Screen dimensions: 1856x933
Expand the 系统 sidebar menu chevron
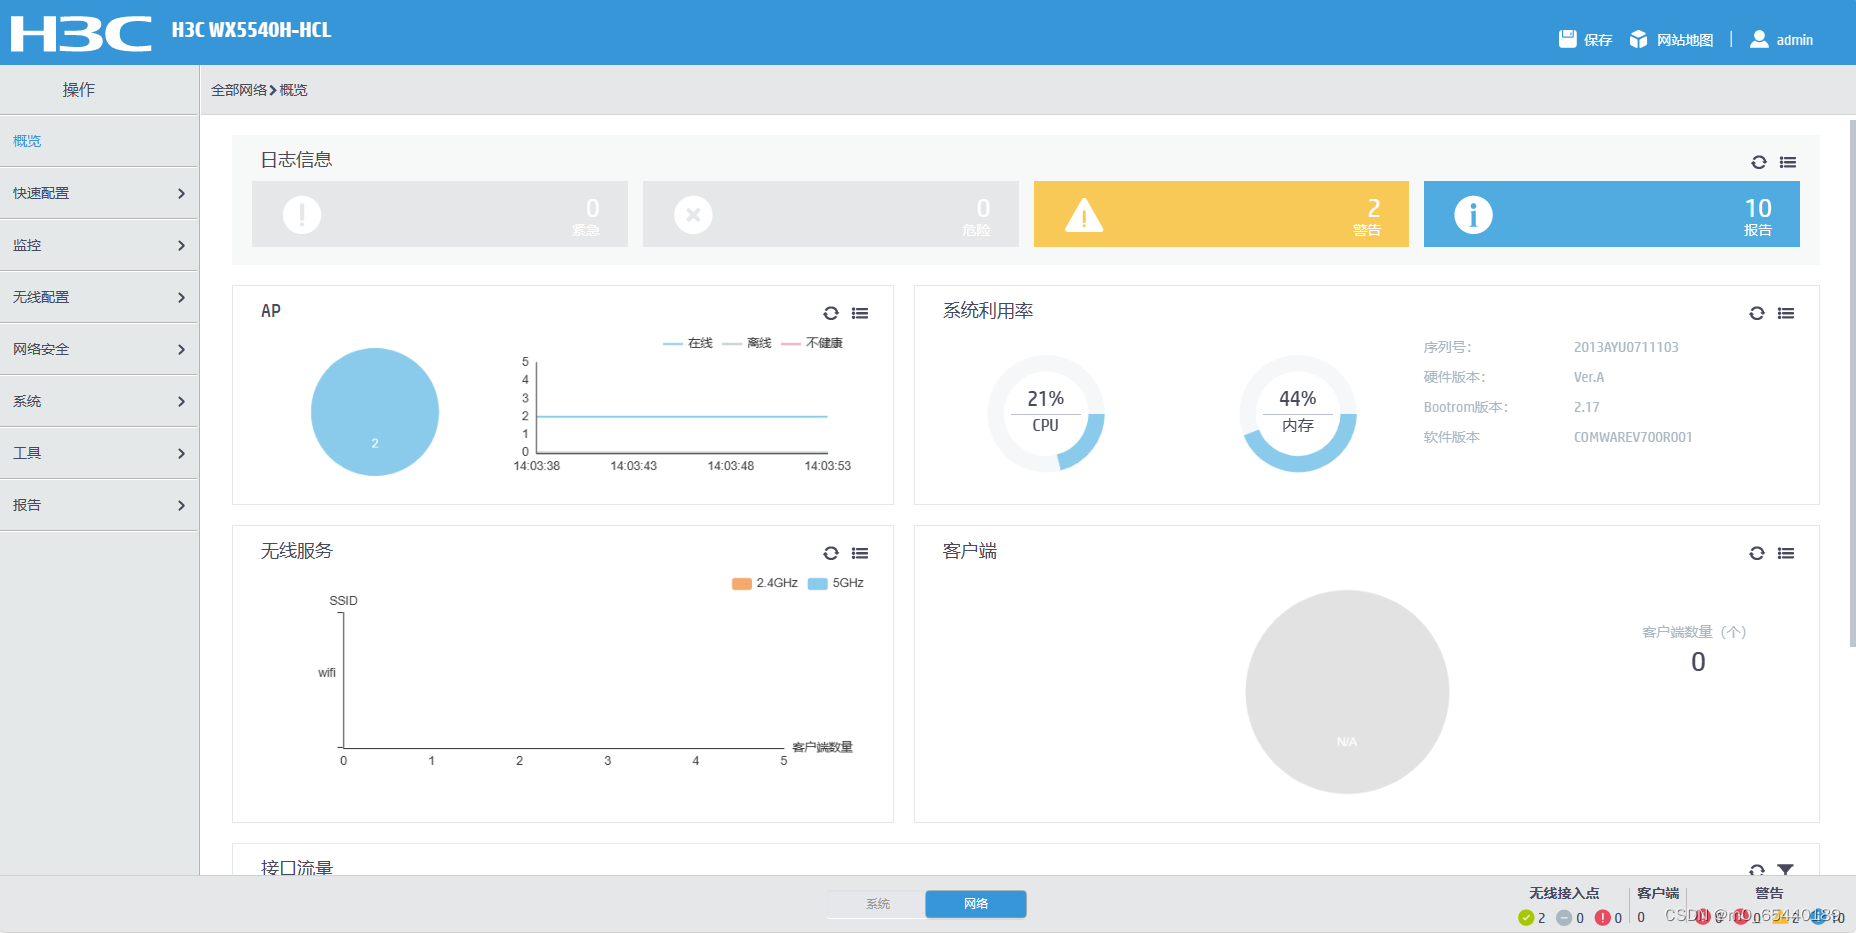tap(181, 401)
